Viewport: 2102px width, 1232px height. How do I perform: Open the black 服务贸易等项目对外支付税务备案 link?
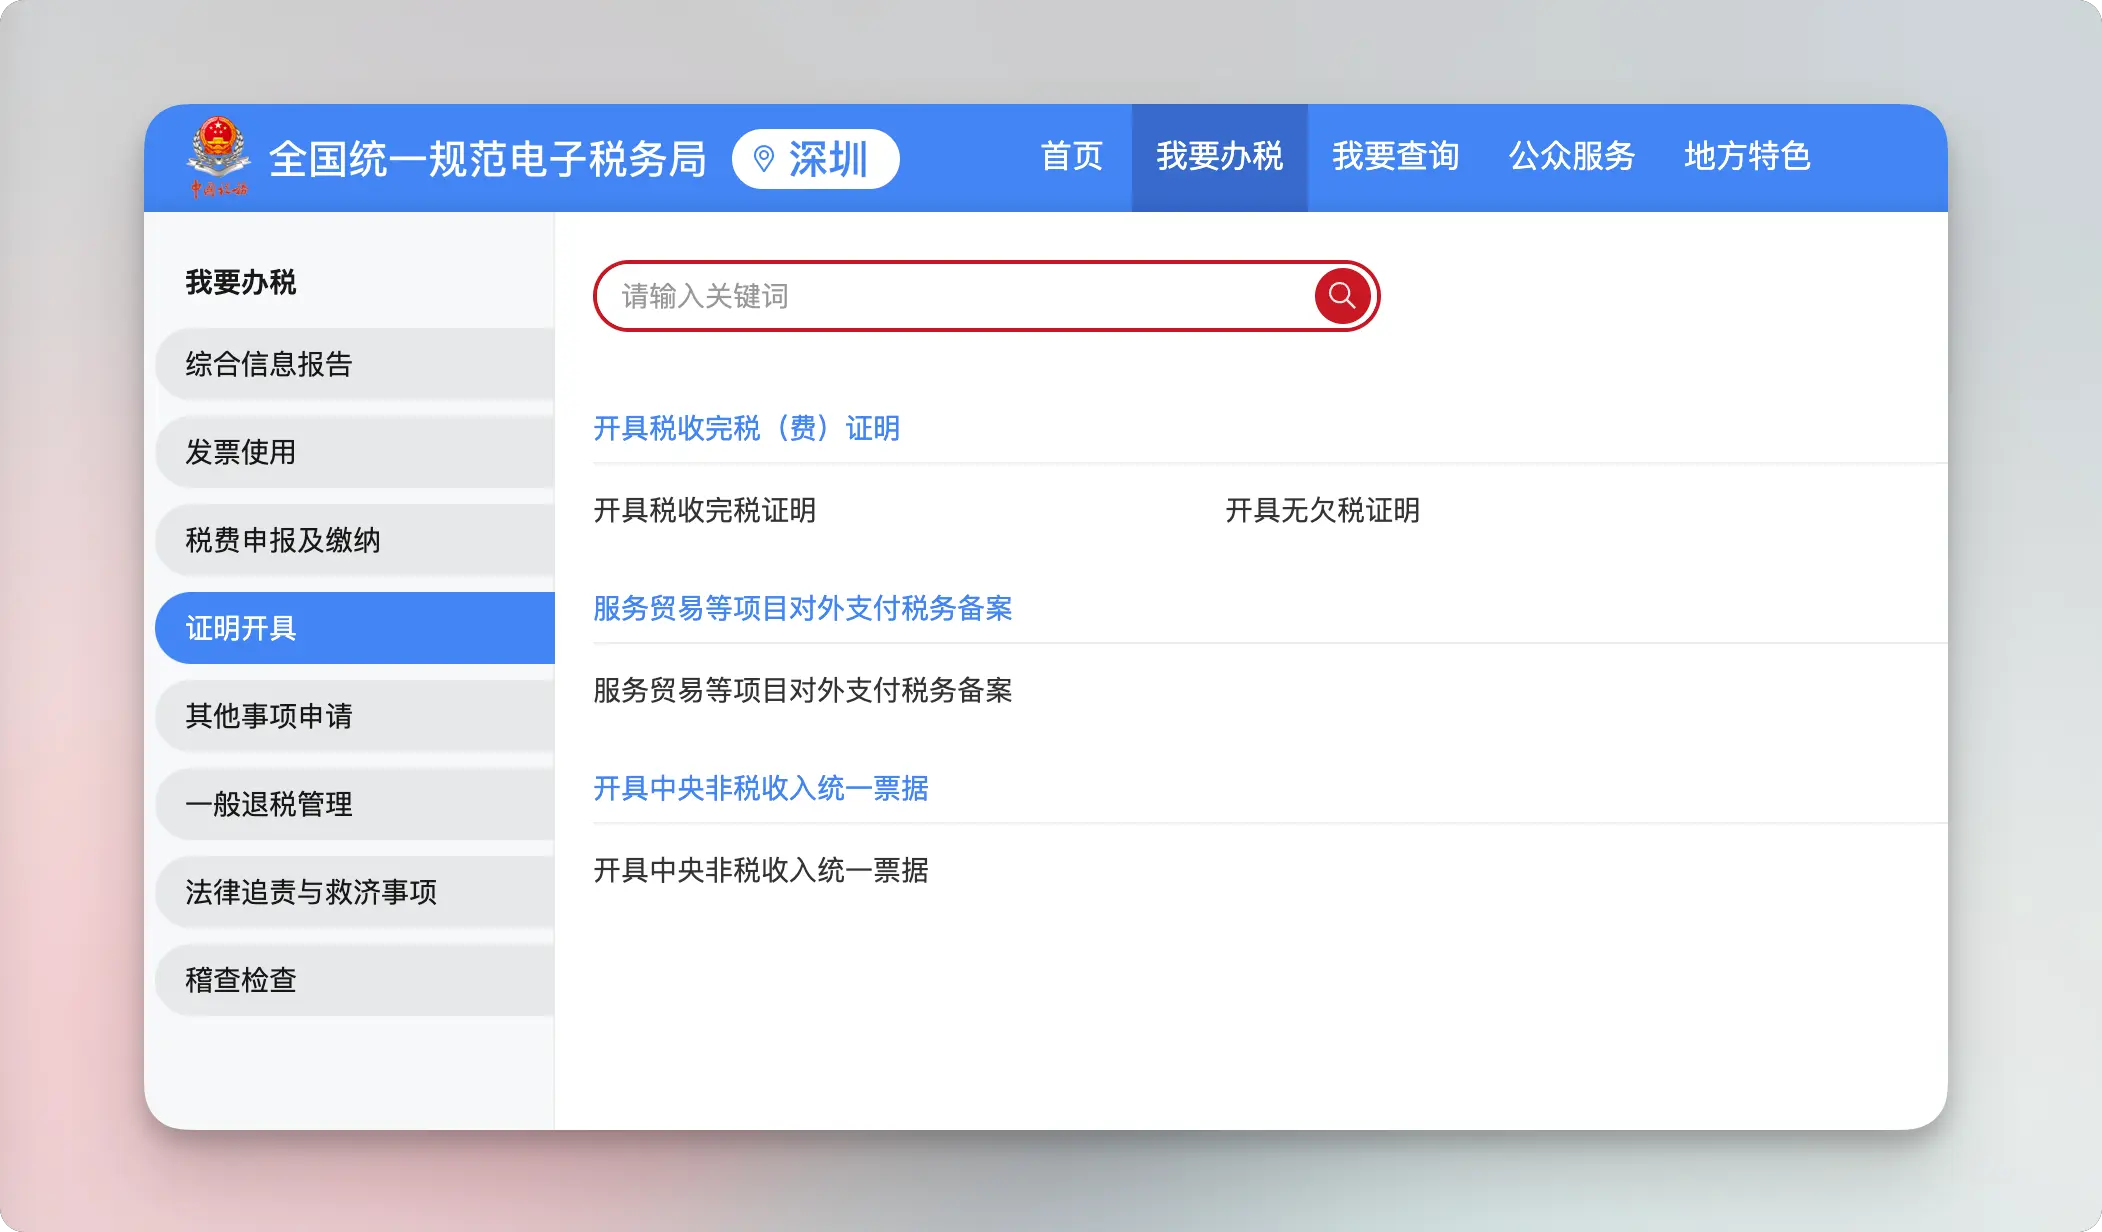pyautogui.click(x=802, y=691)
